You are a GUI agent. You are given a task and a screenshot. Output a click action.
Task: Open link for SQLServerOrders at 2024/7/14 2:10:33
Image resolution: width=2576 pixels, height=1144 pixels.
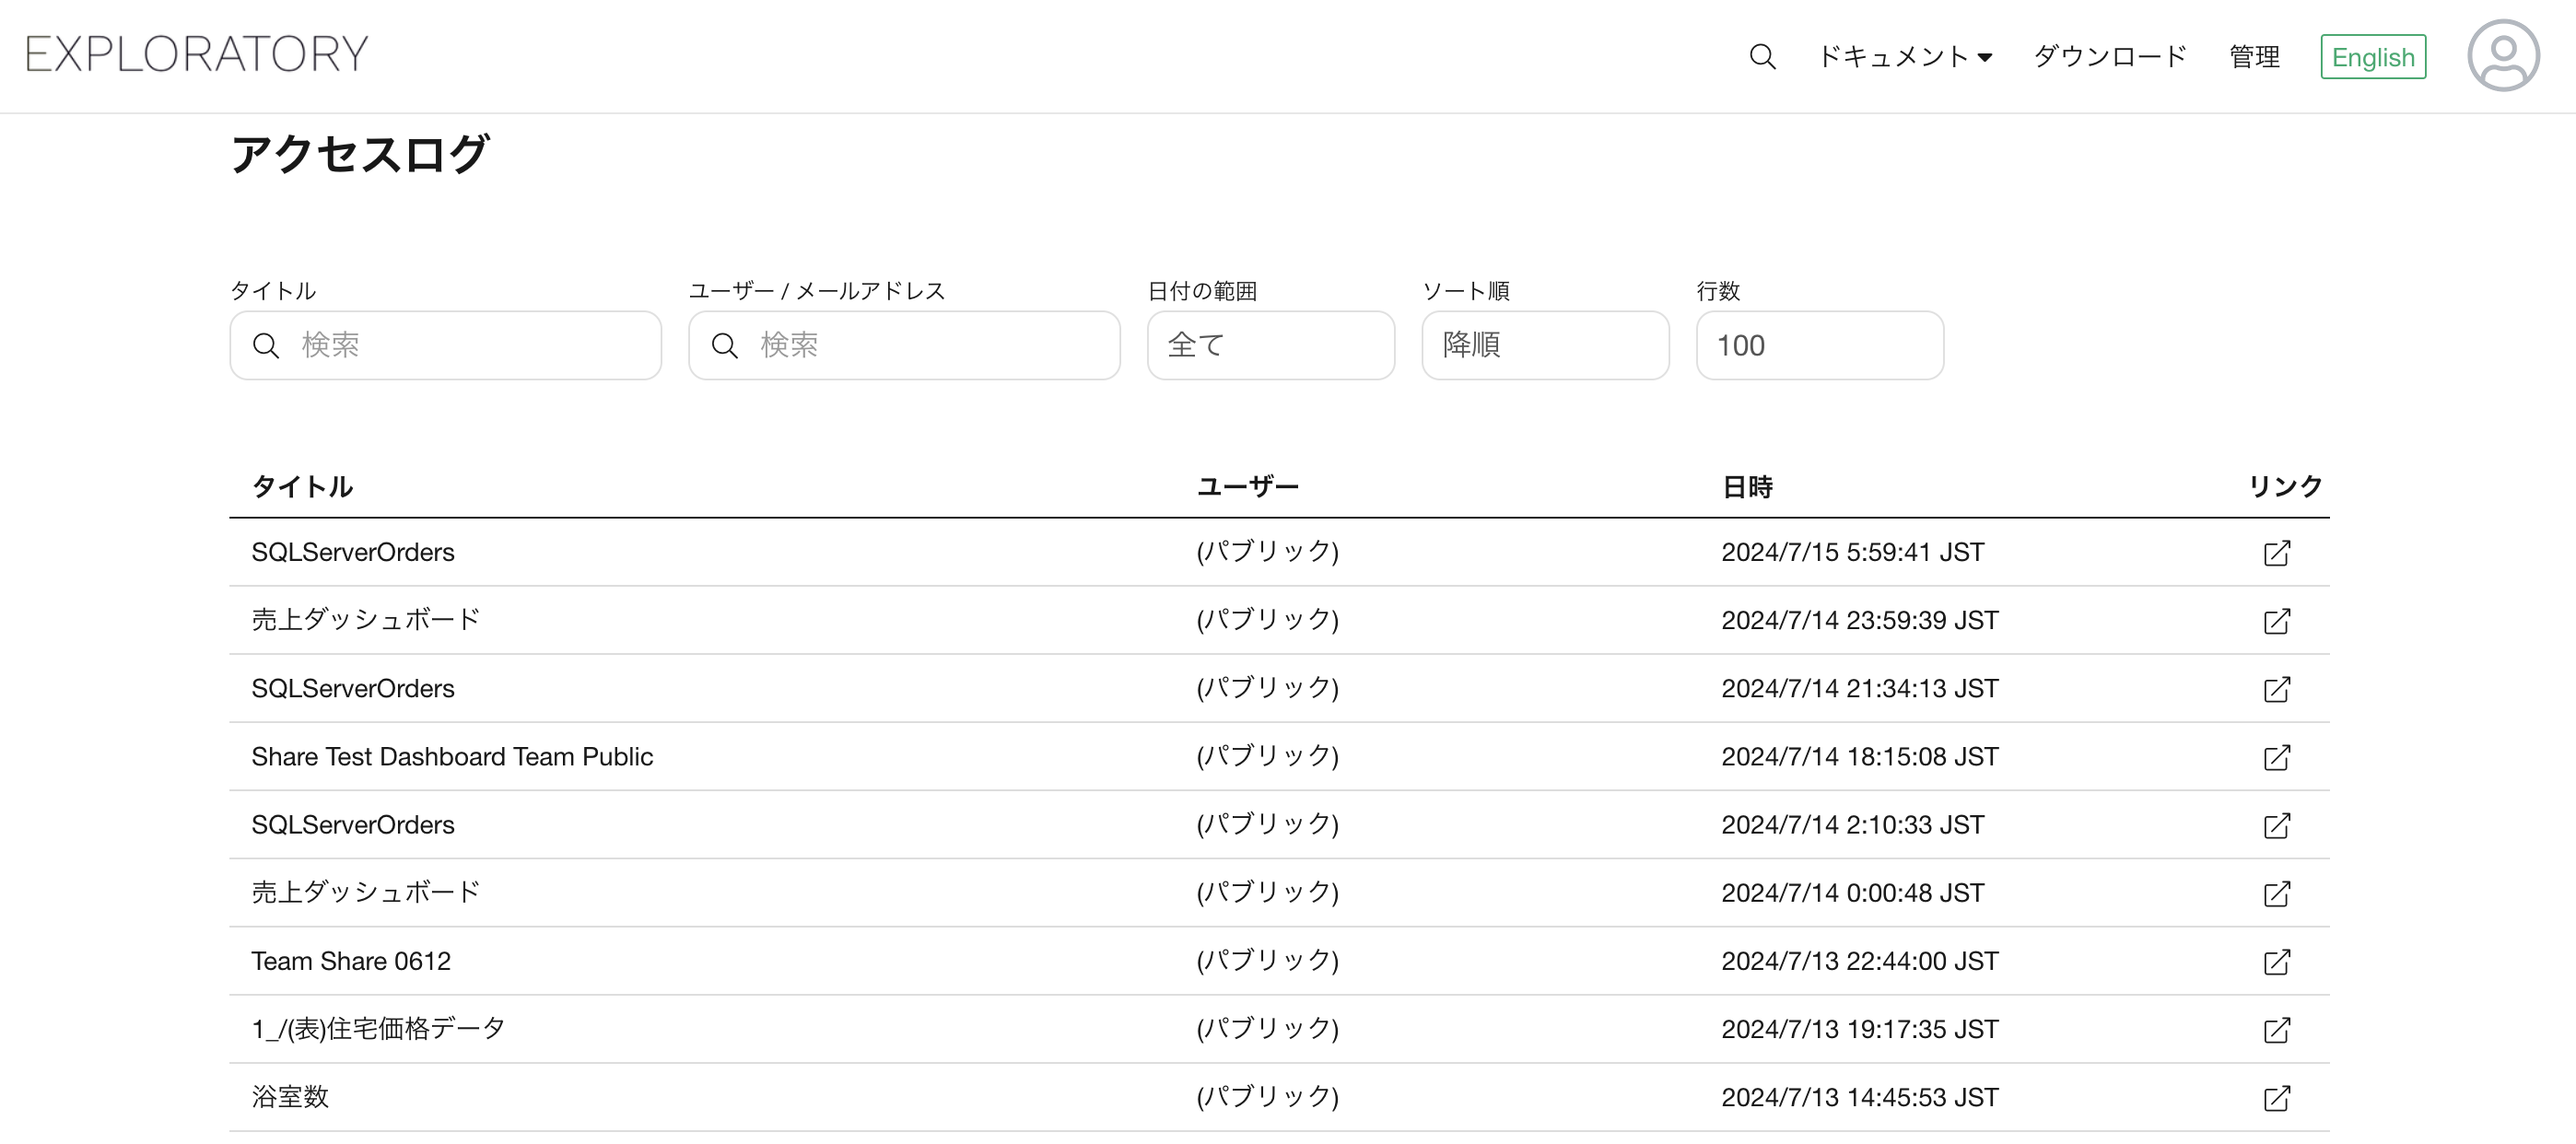tap(2277, 825)
